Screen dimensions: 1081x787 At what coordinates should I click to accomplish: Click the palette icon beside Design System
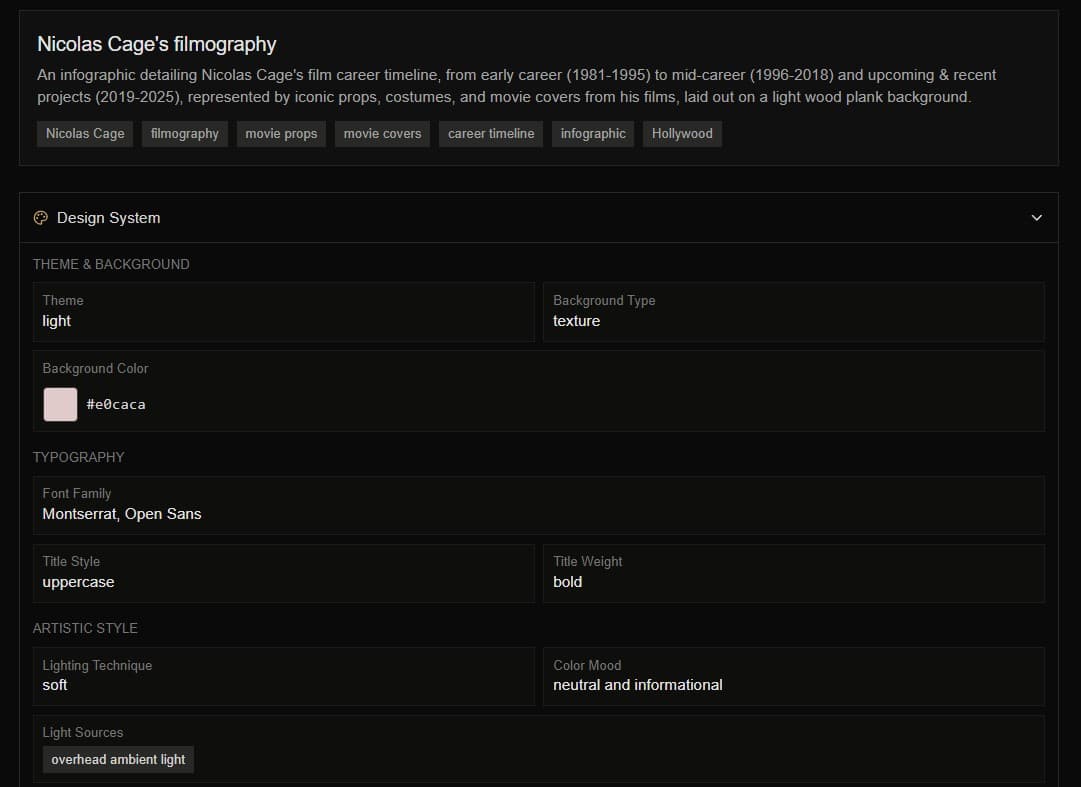(x=41, y=218)
